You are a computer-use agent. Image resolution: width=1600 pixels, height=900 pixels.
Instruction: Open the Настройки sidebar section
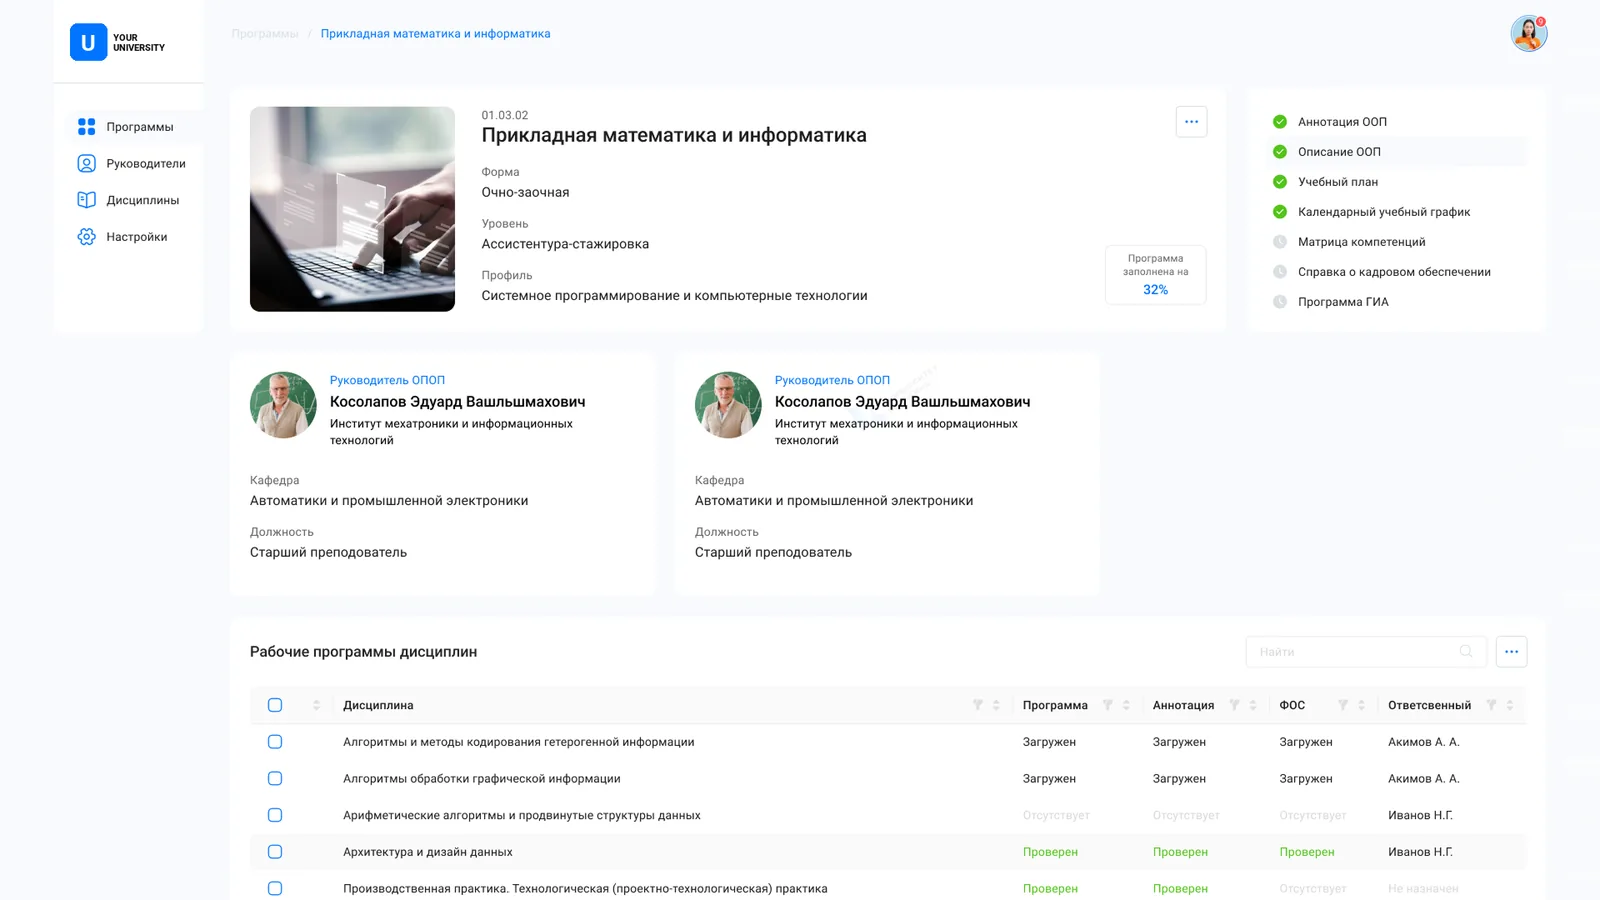(x=128, y=237)
